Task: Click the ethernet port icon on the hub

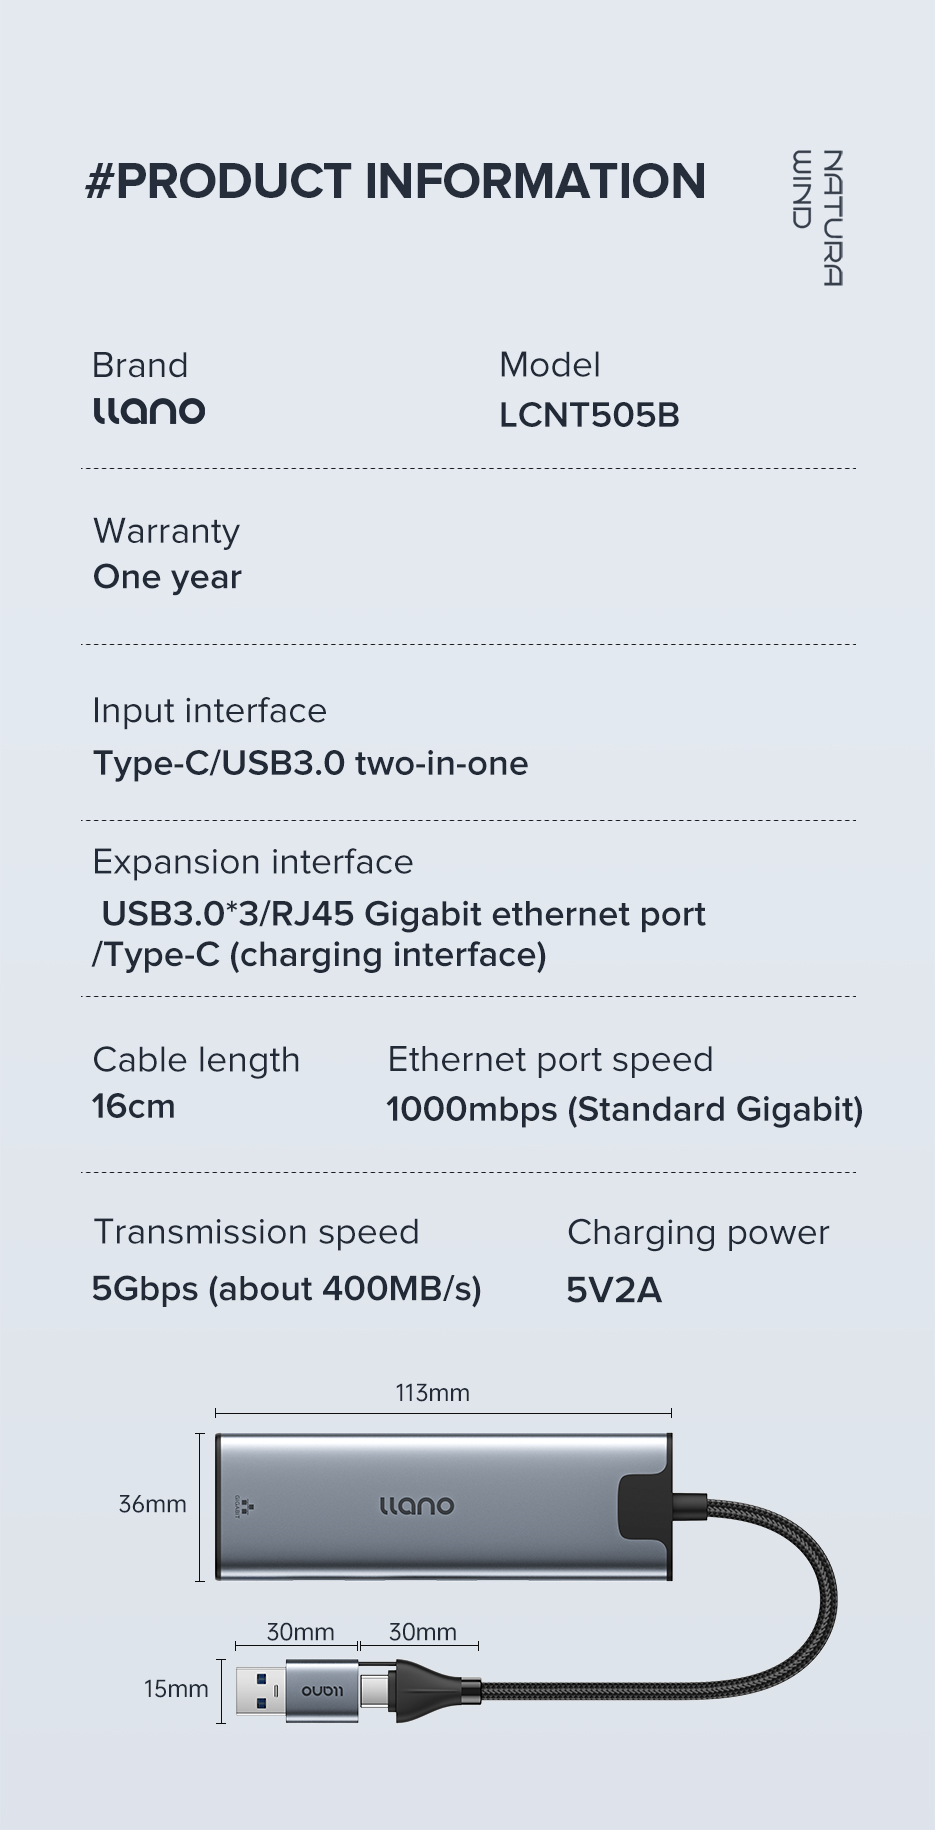Action: (x=247, y=1506)
